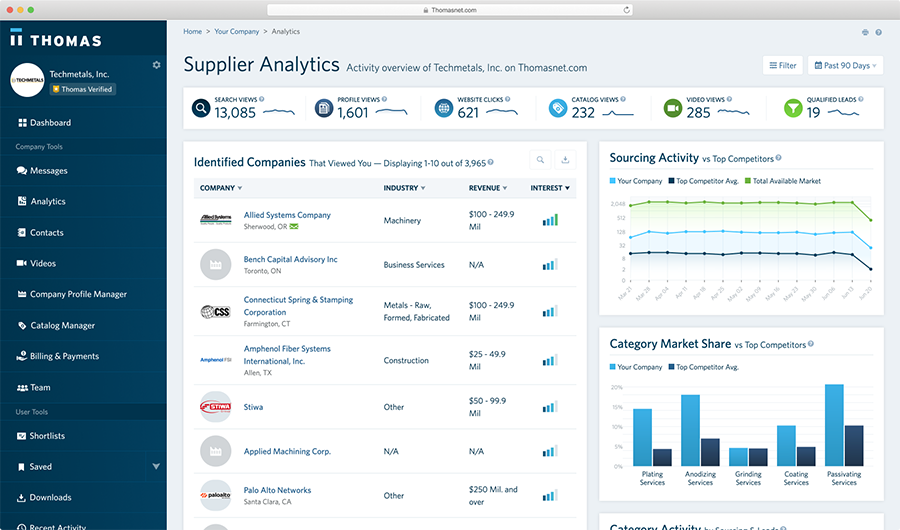
Task: Click the Thomas logo in the sidebar
Action: (x=56, y=38)
